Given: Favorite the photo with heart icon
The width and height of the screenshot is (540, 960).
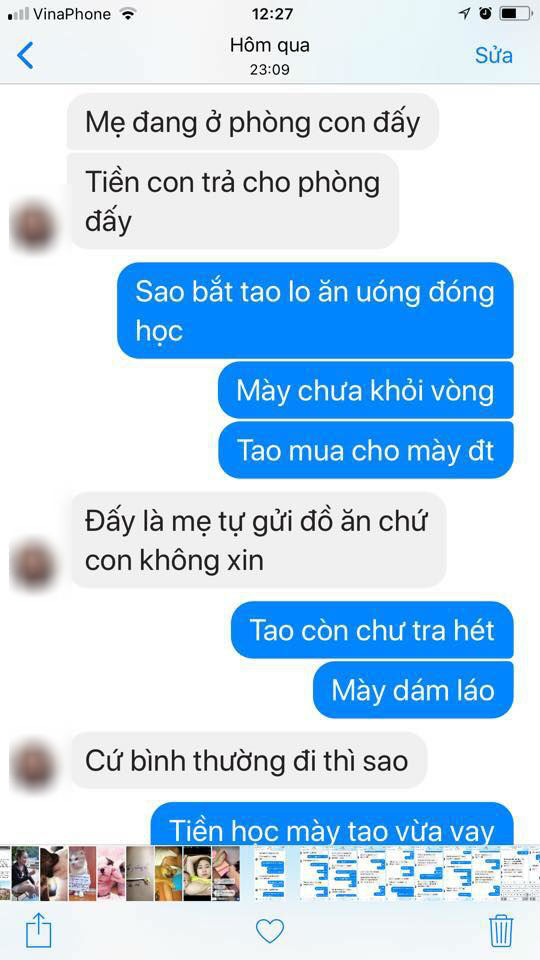Looking at the screenshot, I should point(270,931).
